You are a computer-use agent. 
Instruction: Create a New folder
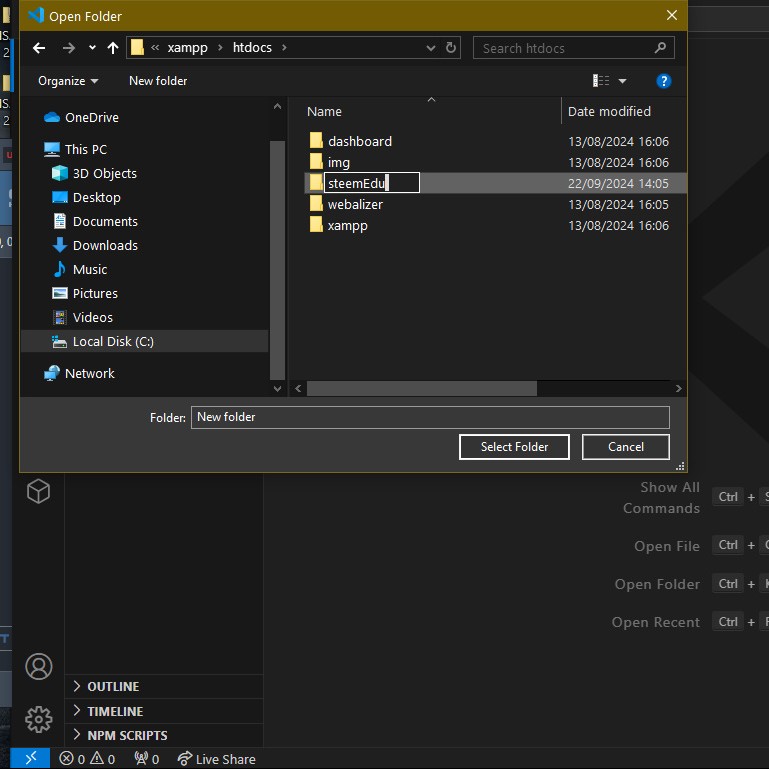click(158, 81)
